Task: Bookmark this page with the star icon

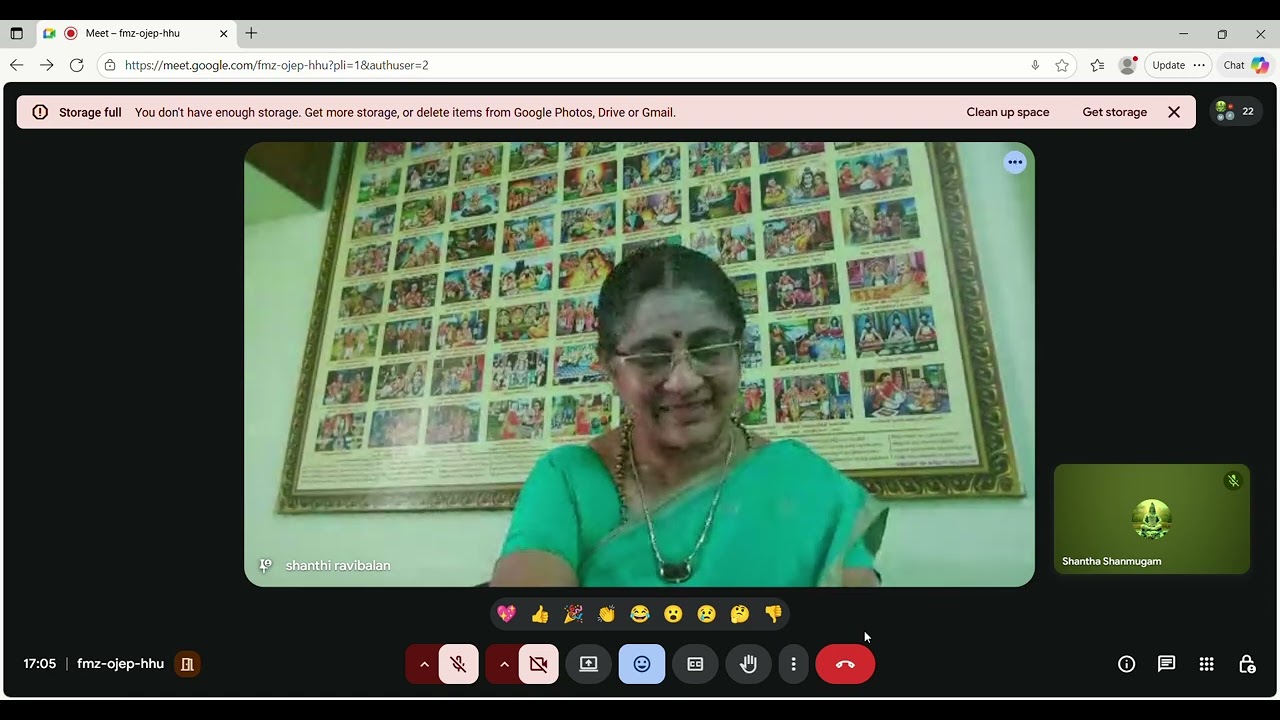Action: (1062, 65)
